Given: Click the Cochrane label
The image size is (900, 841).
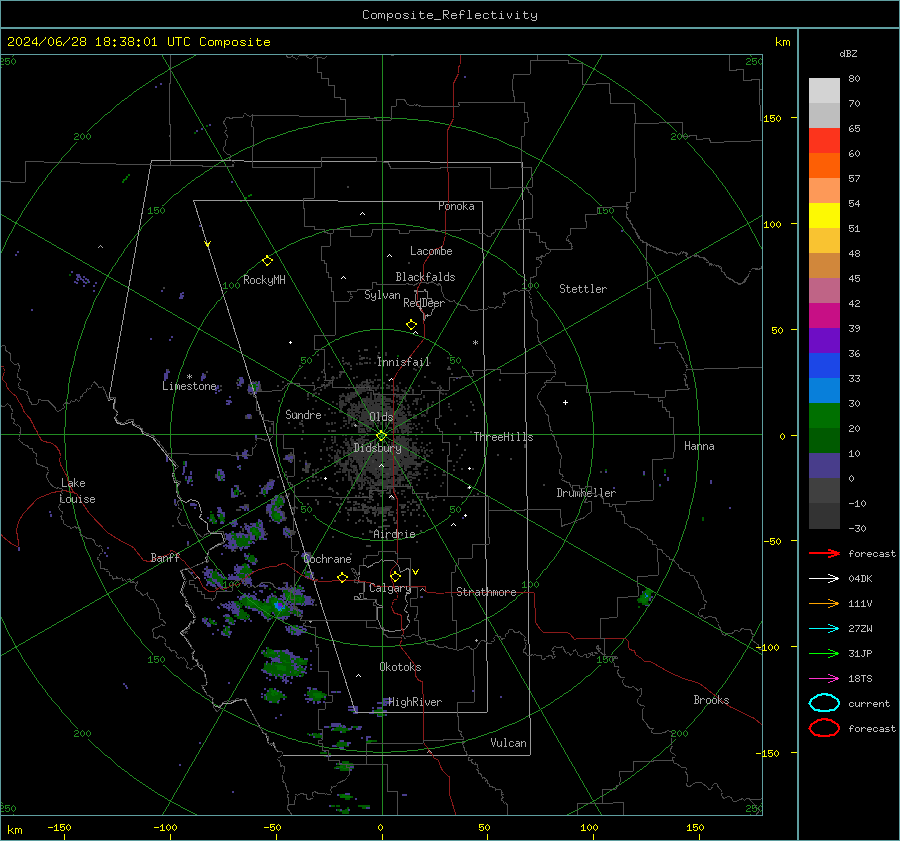Looking at the screenshot, I should tap(327, 559).
